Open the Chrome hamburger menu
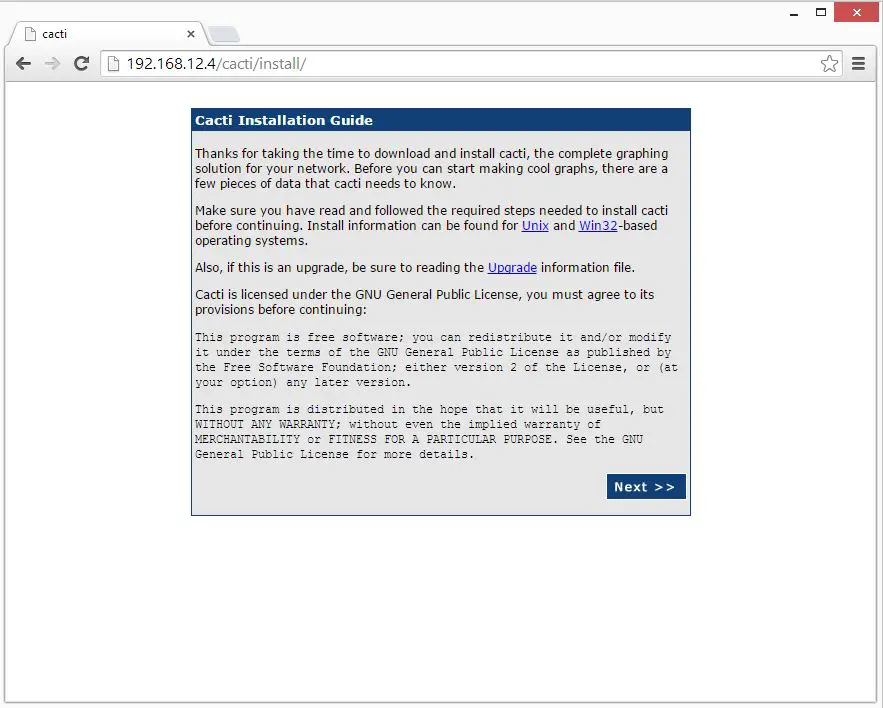The width and height of the screenshot is (883, 708). [858, 64]
